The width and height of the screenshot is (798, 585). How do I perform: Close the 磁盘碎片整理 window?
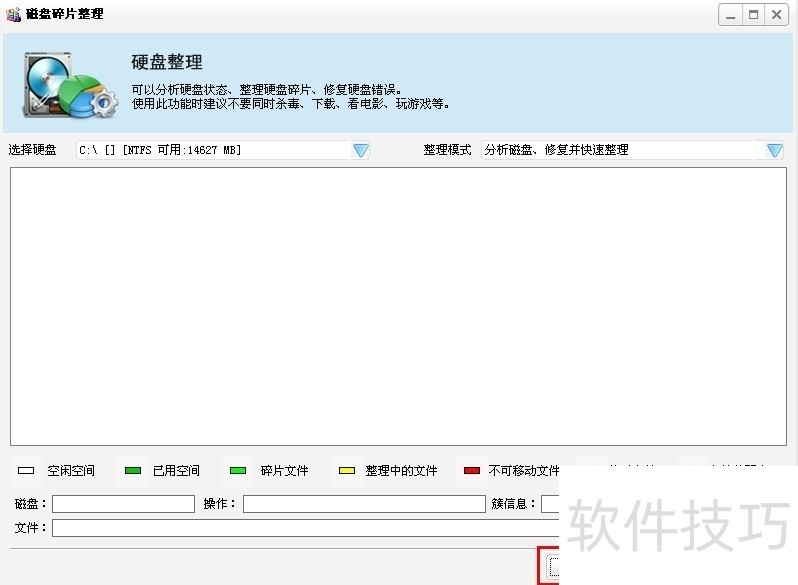[x=777, y=15]
